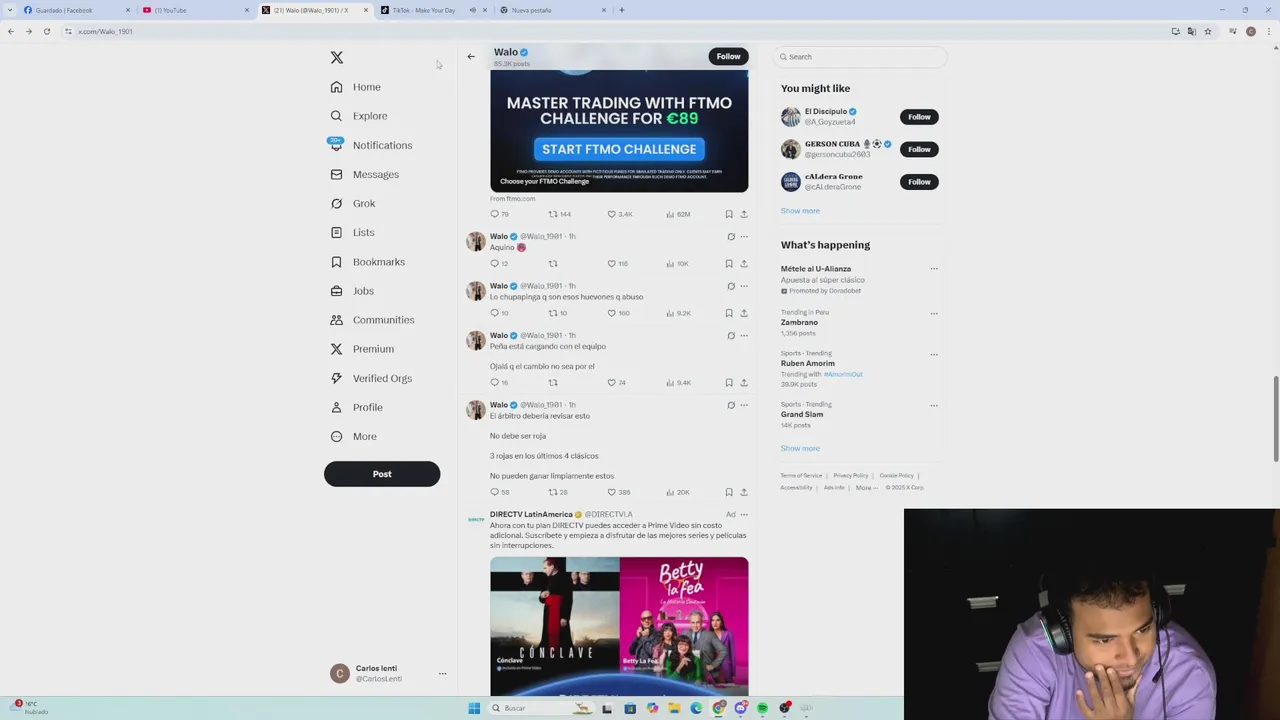Screen dimensions: 1280x720
Task: Open Grok from the sidebar
Action: (353, 203)
